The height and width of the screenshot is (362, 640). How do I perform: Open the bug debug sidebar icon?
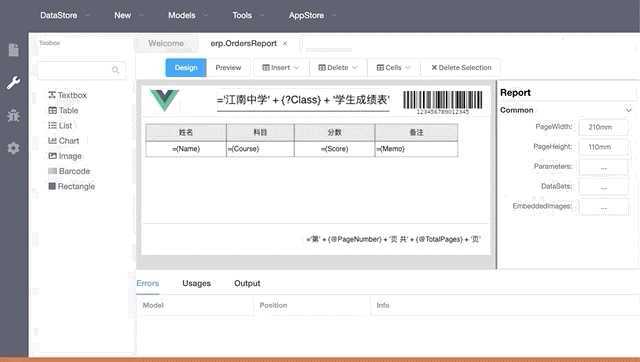(13, 115)
